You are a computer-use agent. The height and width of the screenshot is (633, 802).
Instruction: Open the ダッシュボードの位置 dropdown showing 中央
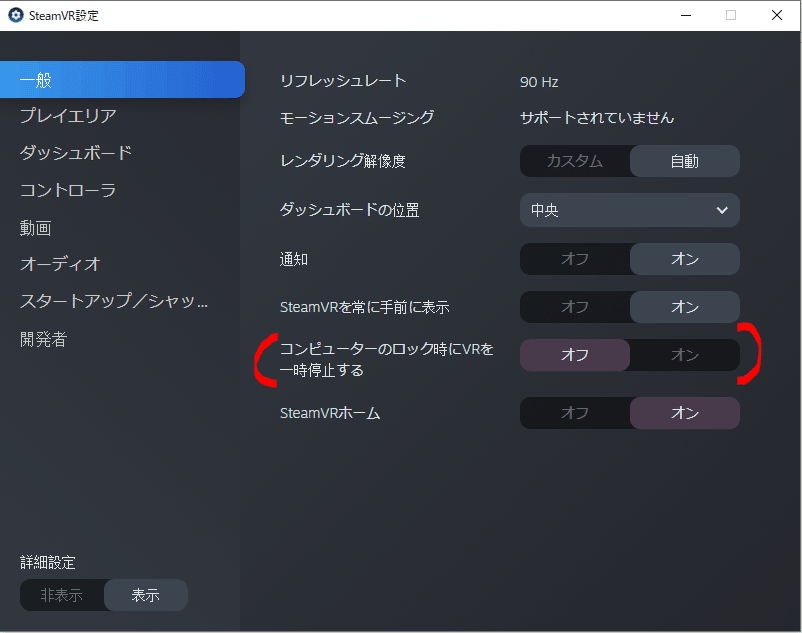[x=630, y=210]
